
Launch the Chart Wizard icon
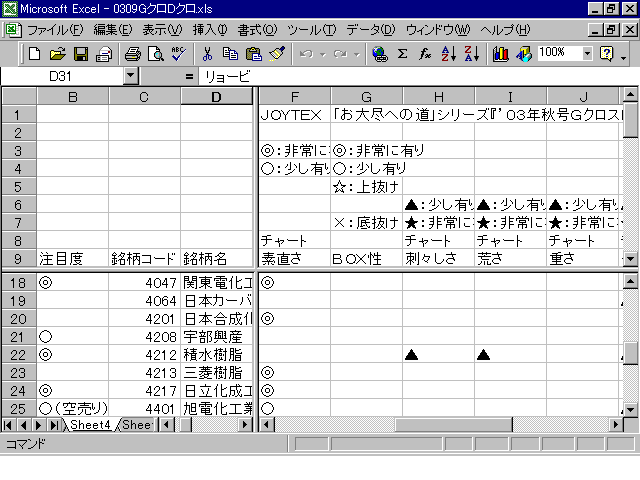(500, 54)
